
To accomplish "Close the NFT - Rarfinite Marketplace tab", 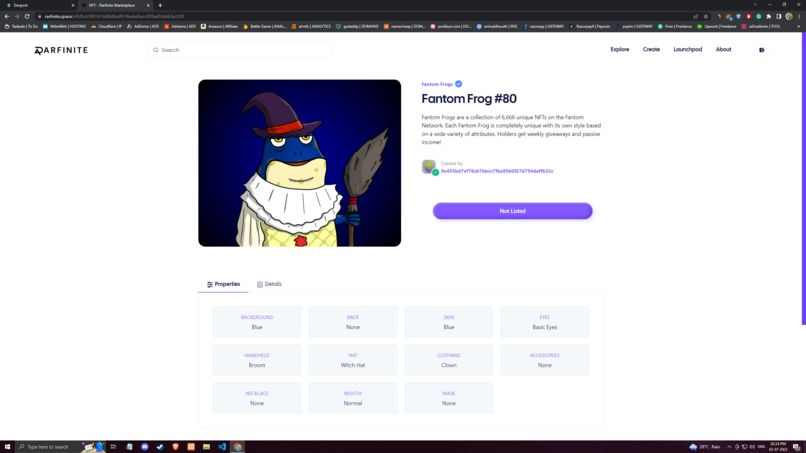I will [x=148, y=5].
